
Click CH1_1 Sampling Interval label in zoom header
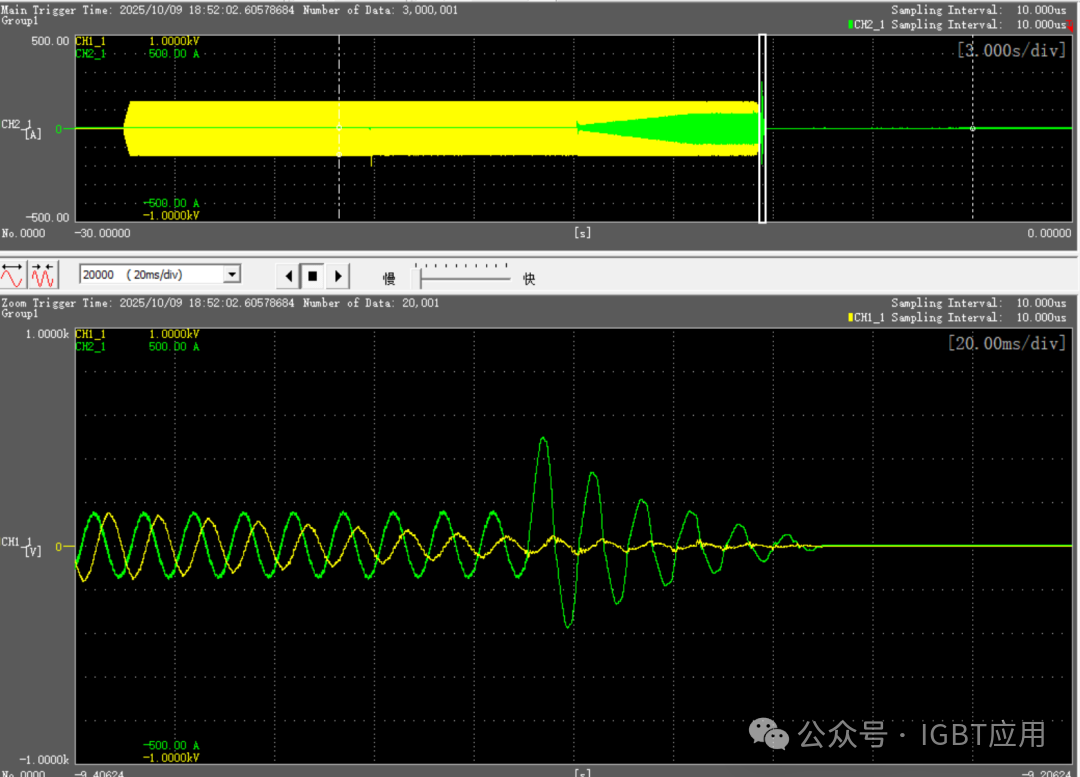click(x=957, y=318)
